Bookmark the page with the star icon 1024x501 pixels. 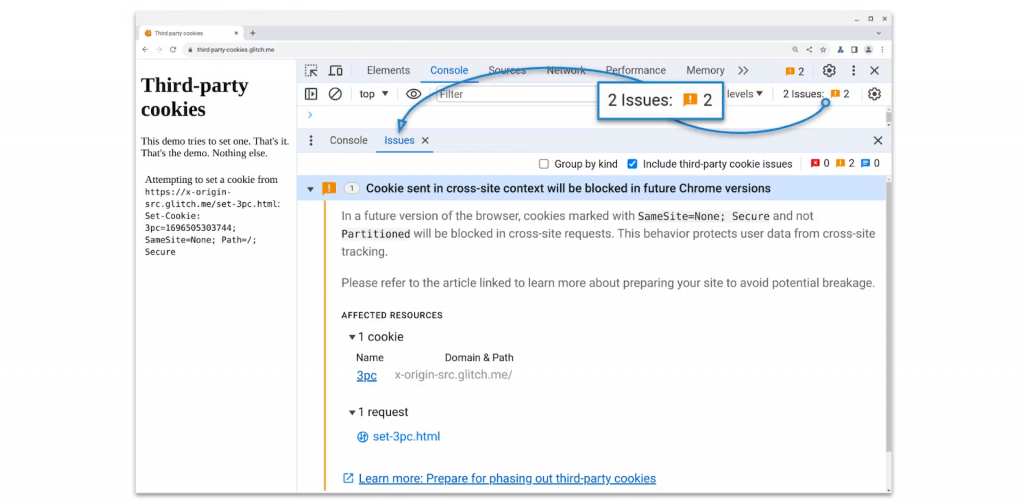823,49
